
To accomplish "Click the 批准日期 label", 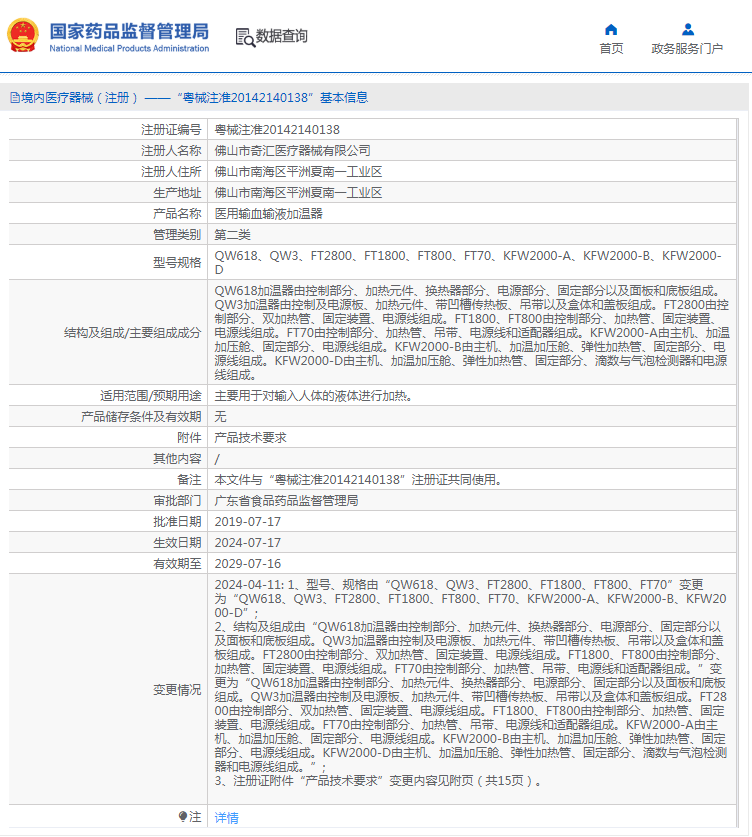I will [177, 522].
